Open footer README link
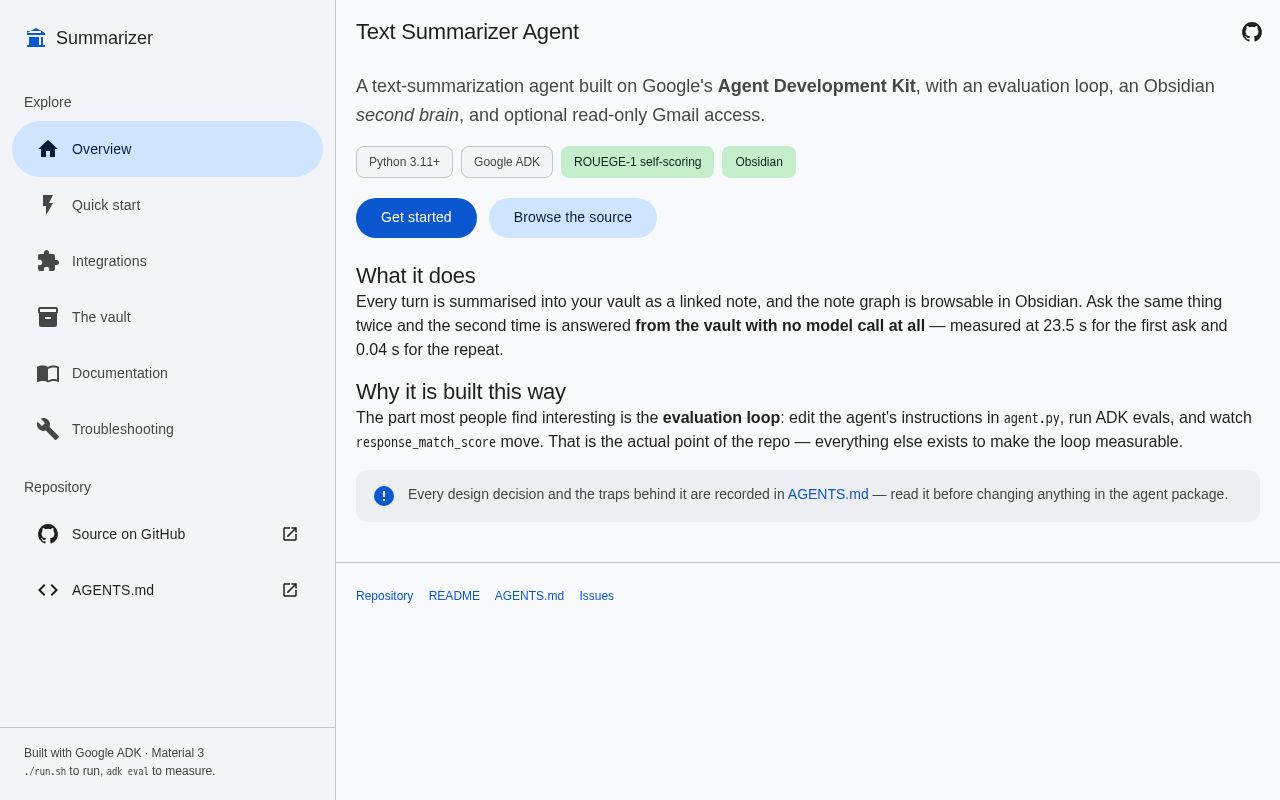Viewport: 1280px width, 800px height. (454, 596)
